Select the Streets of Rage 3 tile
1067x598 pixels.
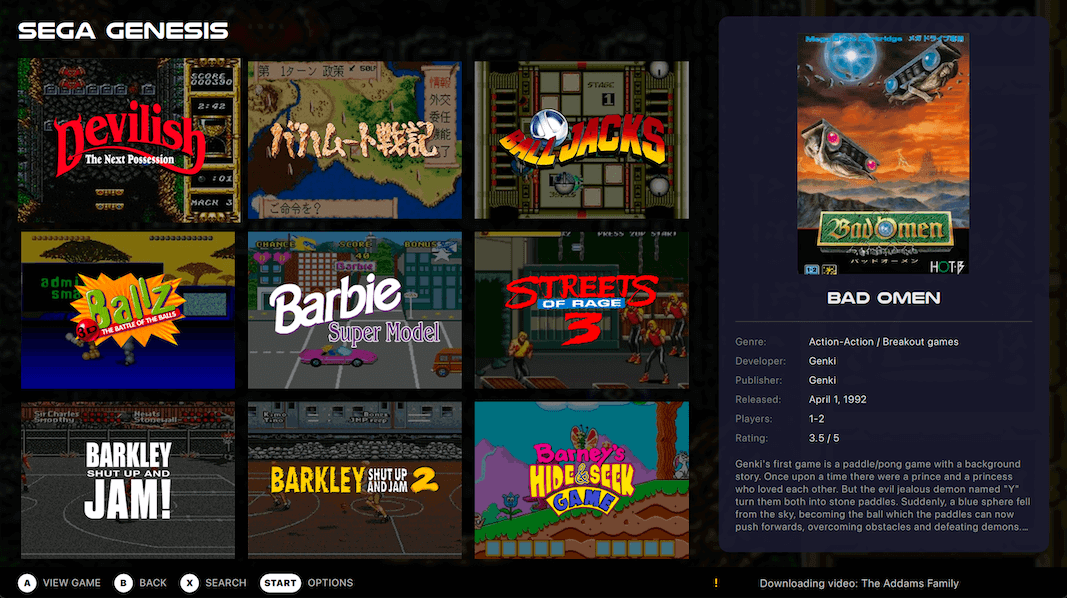coord(581,310)
